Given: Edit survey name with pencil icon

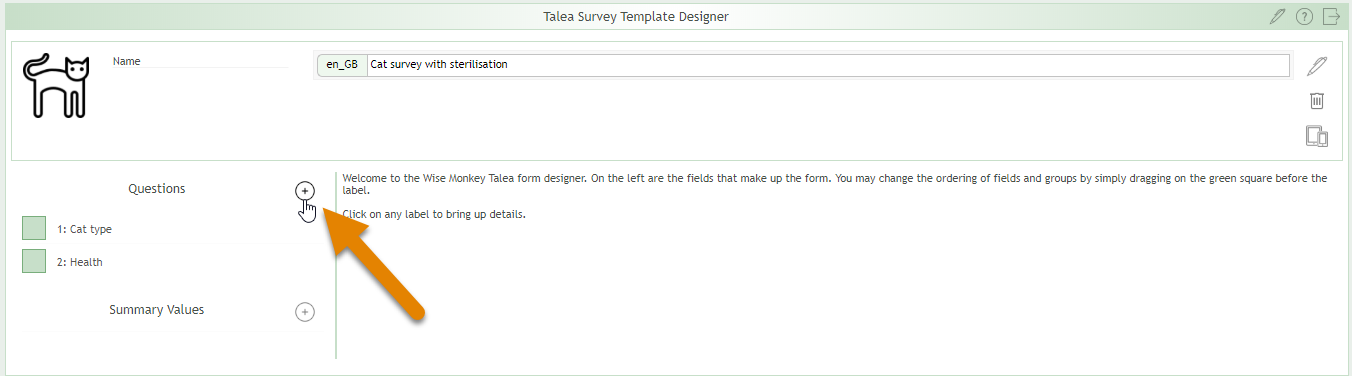Looking at the screenshot, I should (1317, 66).
